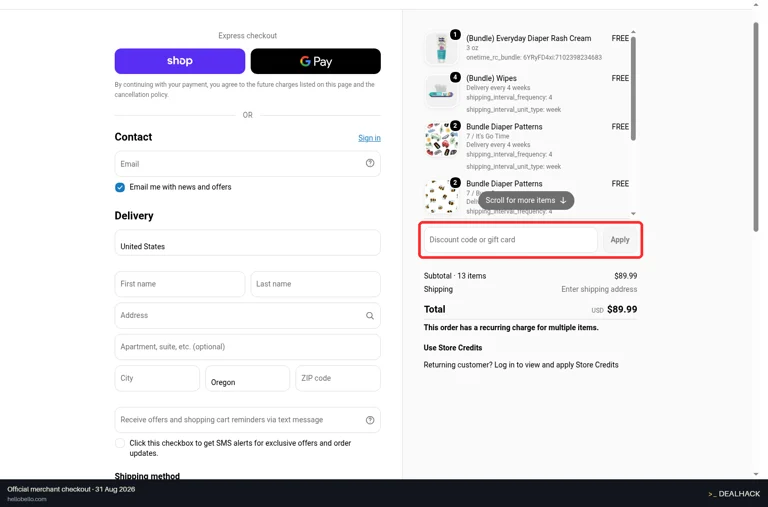Click the (Bundle) Wipes product thumbnail
The width and height of the screenshot is (768, 507).
(441, 91)
